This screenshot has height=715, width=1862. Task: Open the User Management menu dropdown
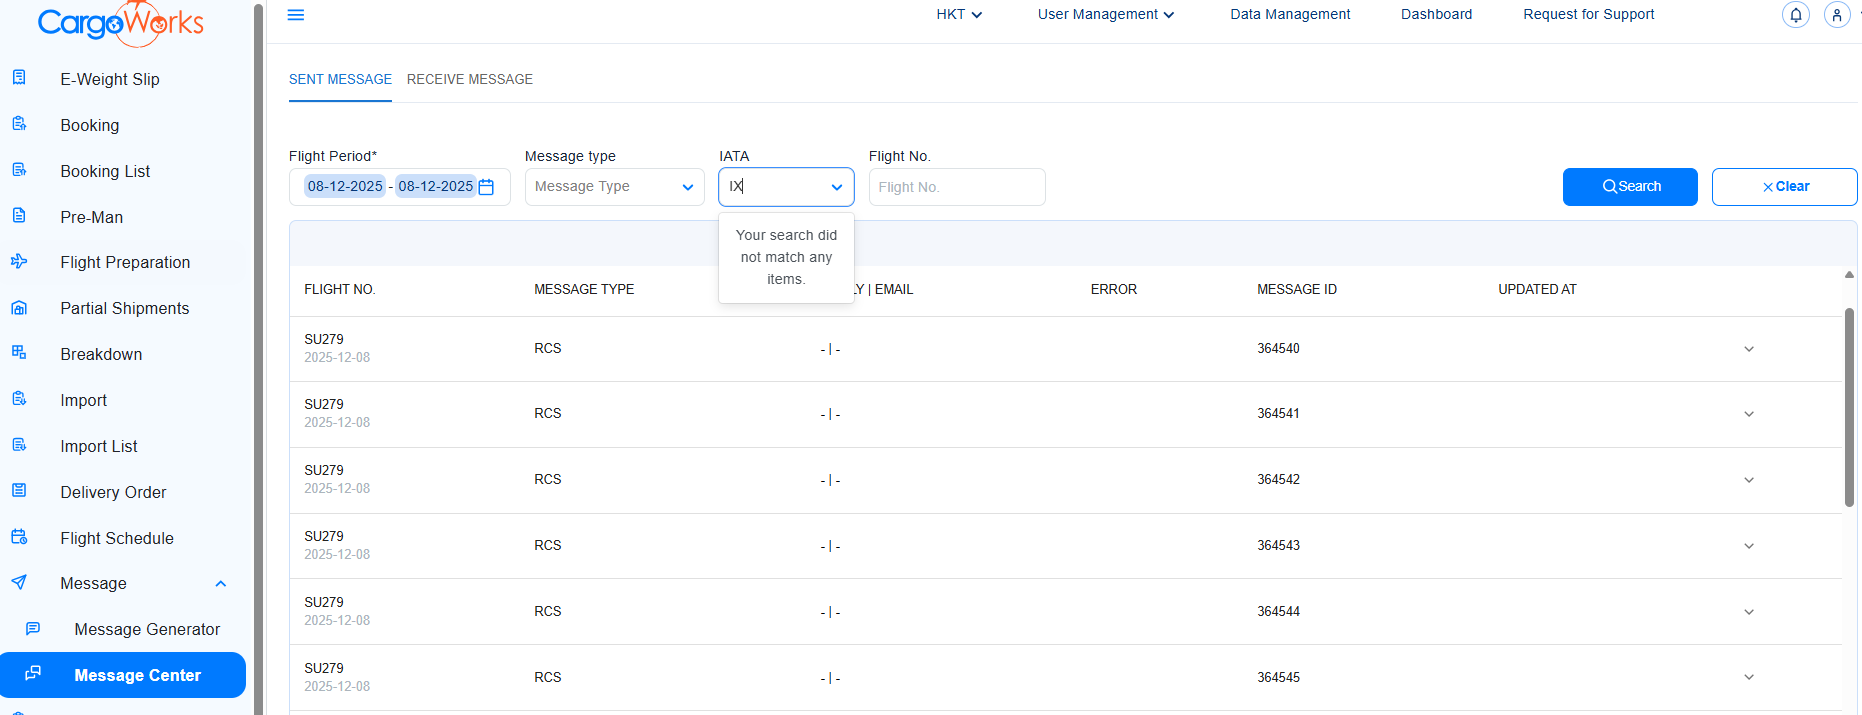[1105, 15]
